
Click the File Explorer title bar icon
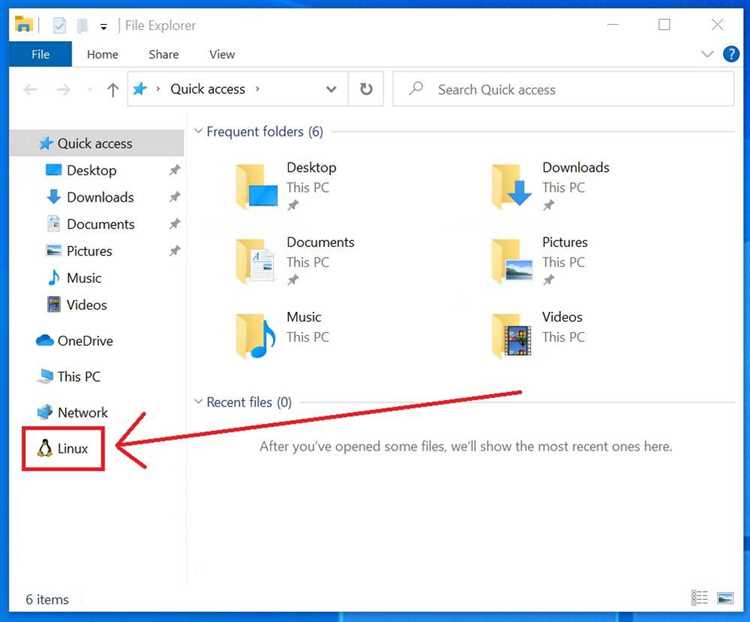point(24,24)
